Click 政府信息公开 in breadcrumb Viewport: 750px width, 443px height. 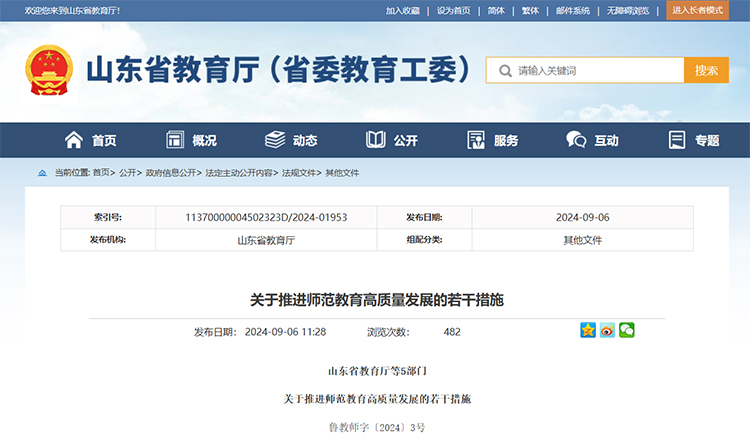pyautogui.click(x=171, y=173)
